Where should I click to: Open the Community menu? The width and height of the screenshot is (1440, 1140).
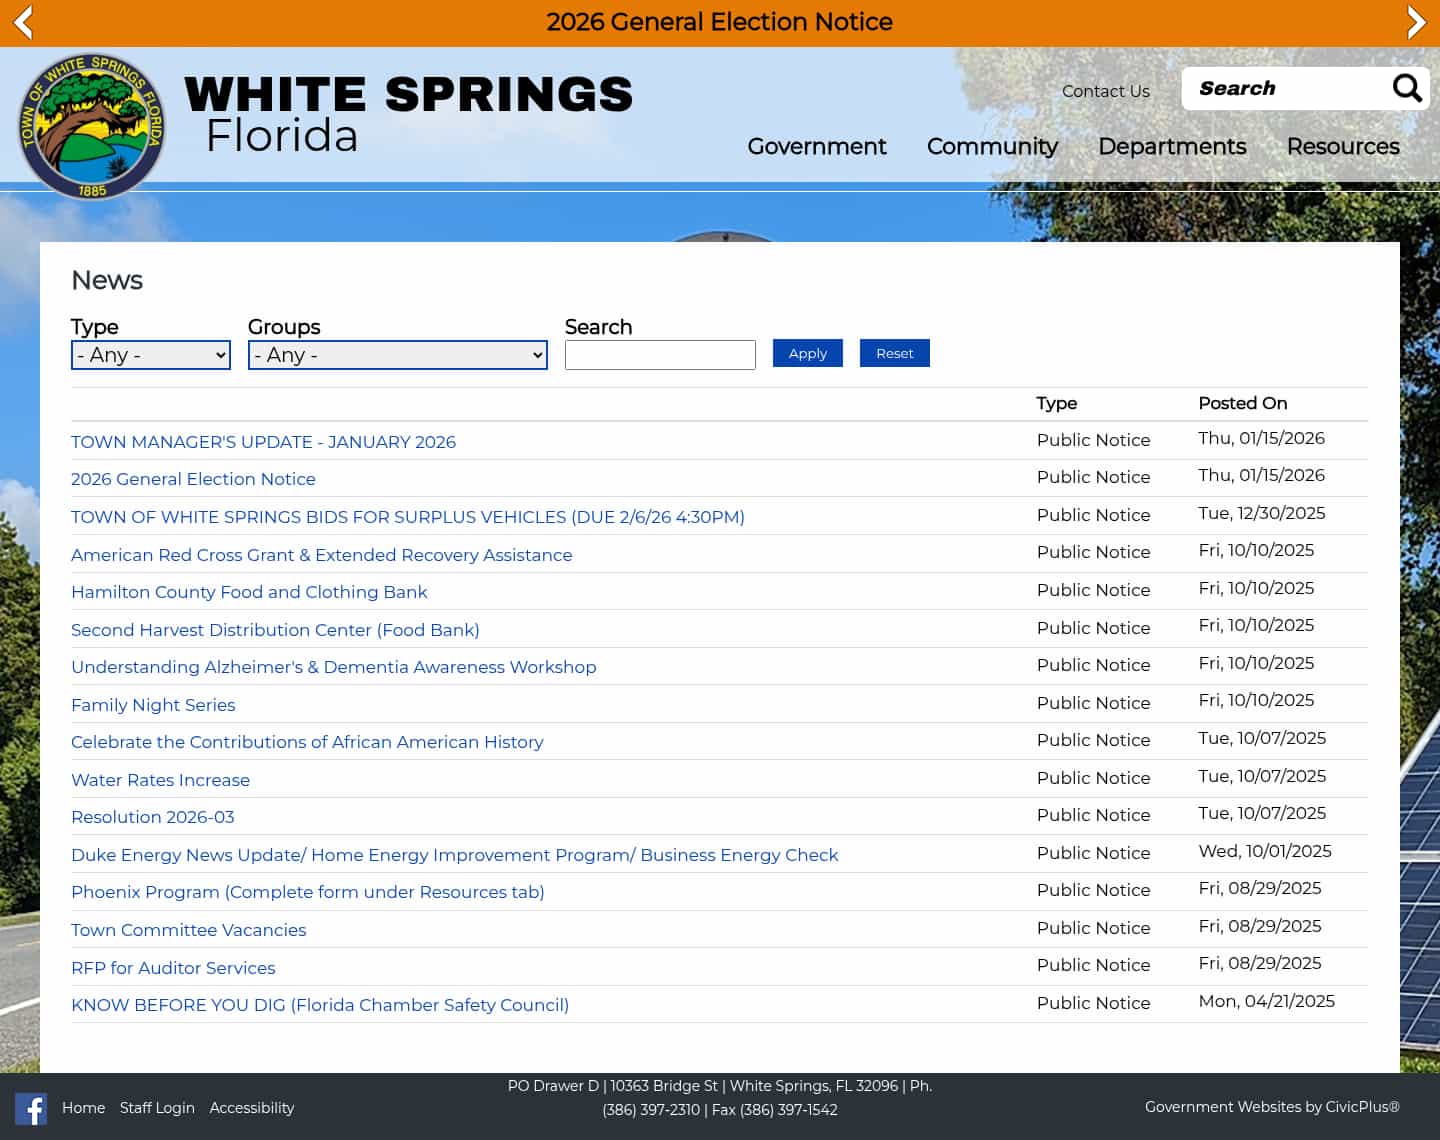click(x=991, y=147)
